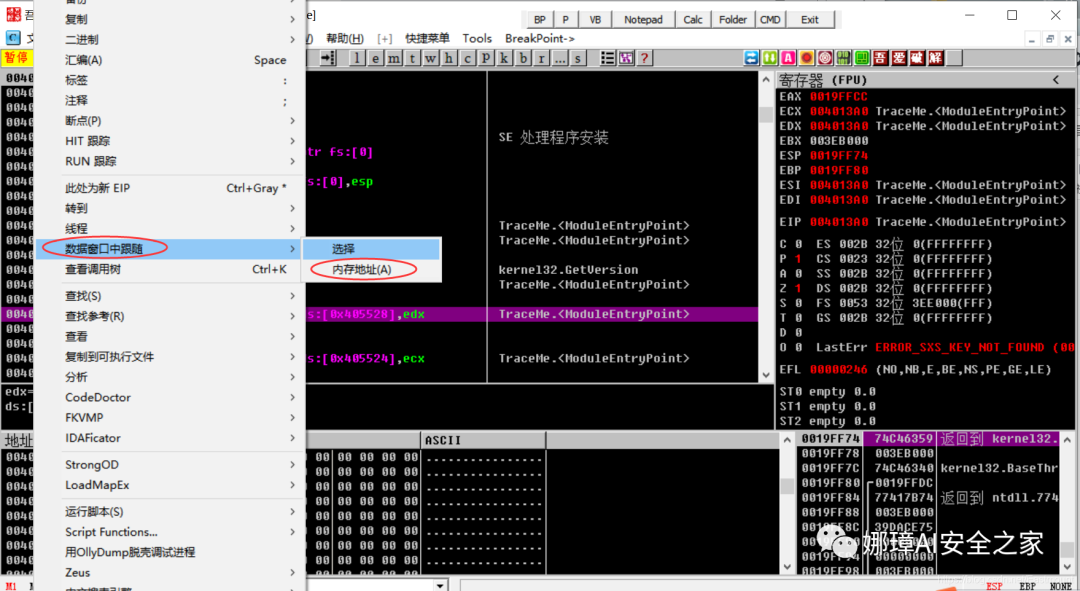This screenshot has height=591, width=1080.
Task: Click the pink target plugin icon
Action: point(825,59)
